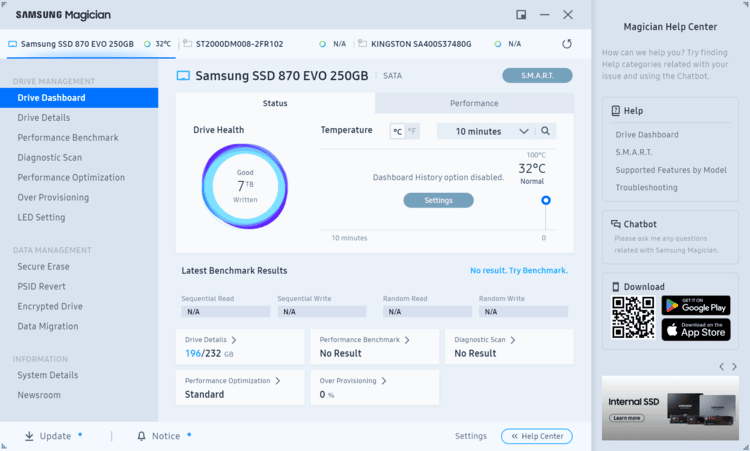Image resolution: width=750 pixels, height=451 pixels.
Task: Click the Chatbot speech bubble icon
Action: tap(616, 224)
